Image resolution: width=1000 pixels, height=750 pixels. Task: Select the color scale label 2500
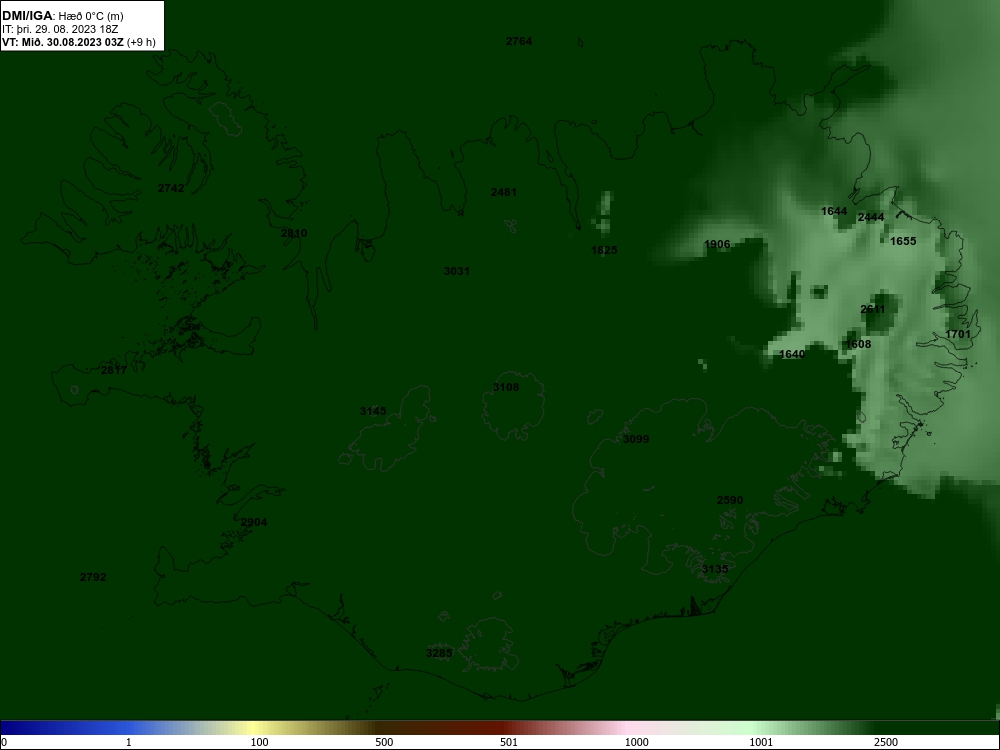click(886, 742)
